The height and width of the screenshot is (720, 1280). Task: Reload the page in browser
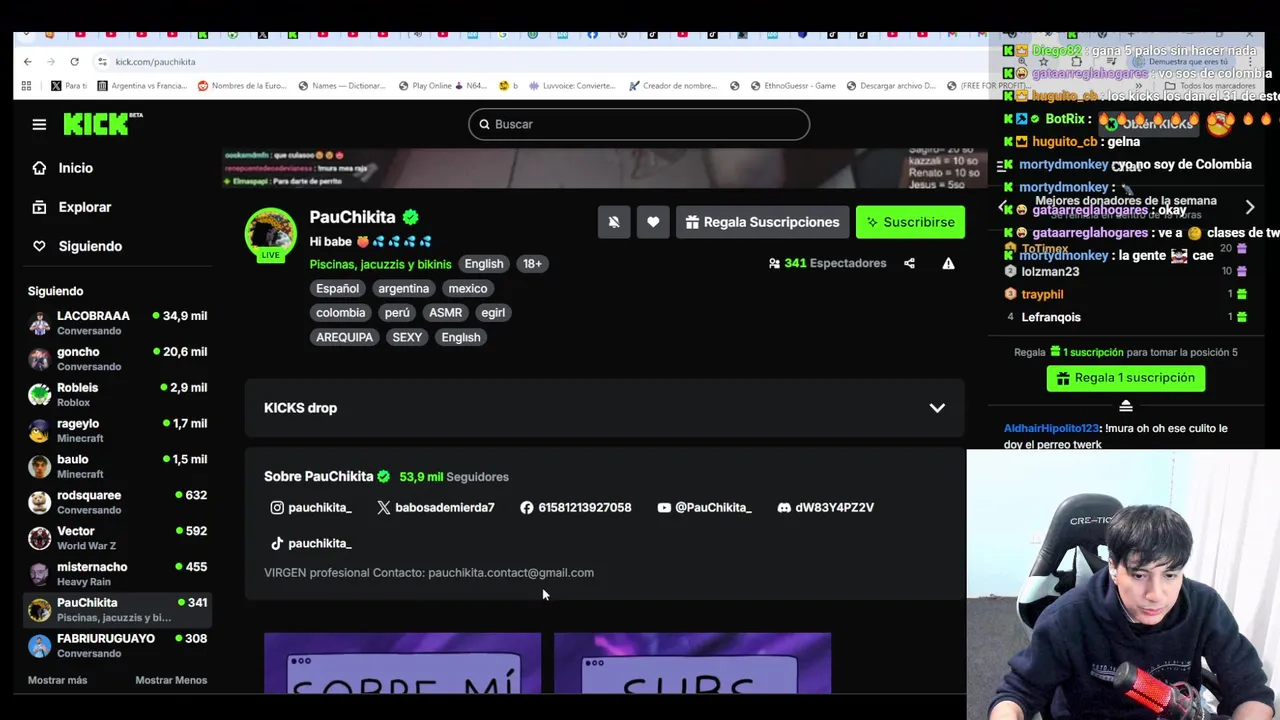(74, 62)
